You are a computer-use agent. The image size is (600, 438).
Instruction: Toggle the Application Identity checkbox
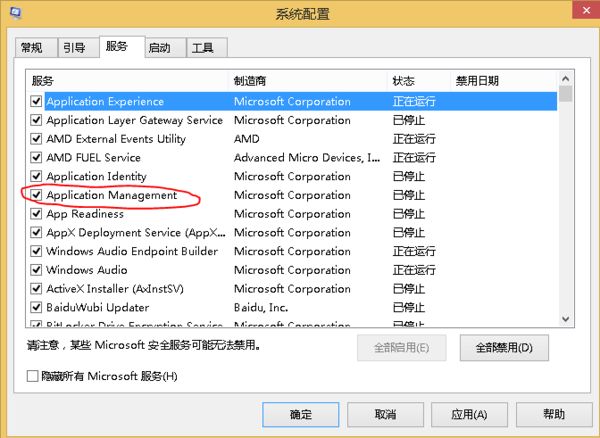pos(36,176)
